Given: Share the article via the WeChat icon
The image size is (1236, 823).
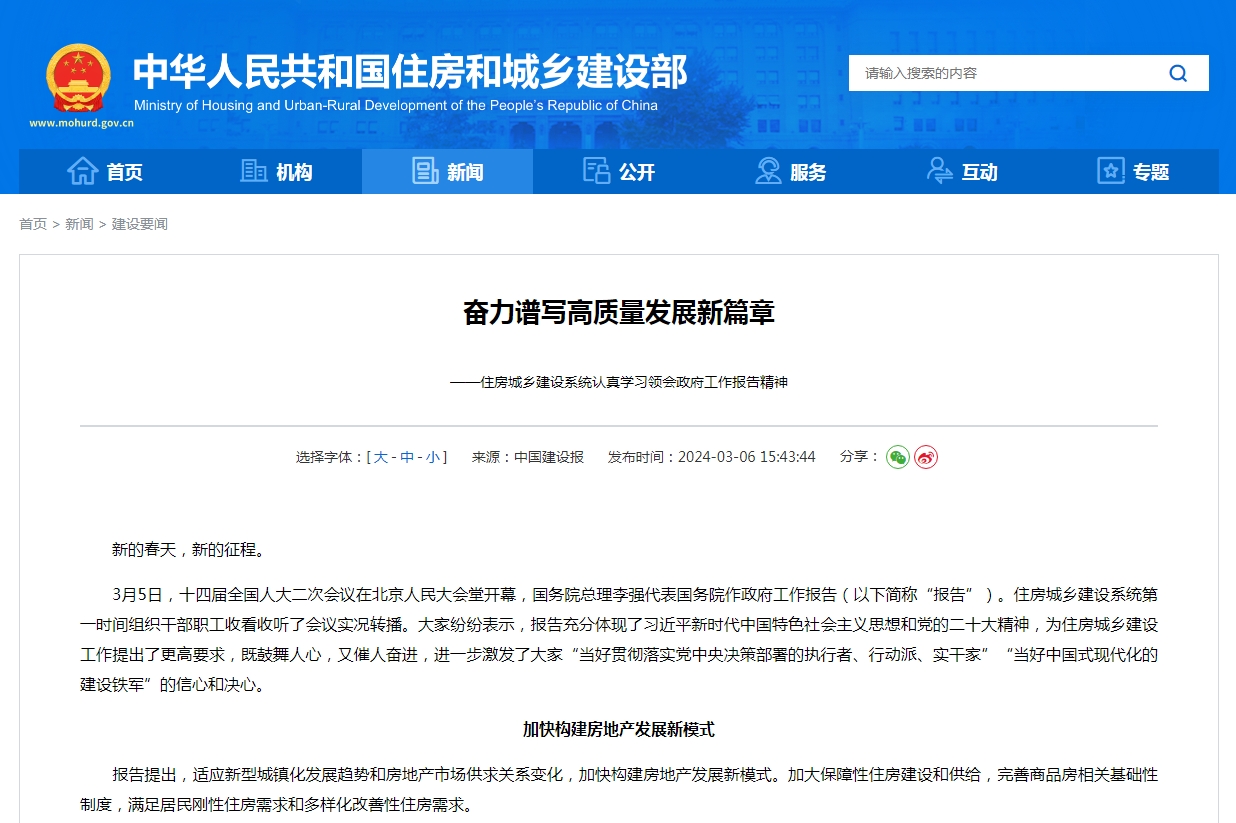Looking at the screenshot, I should point(898,457).
